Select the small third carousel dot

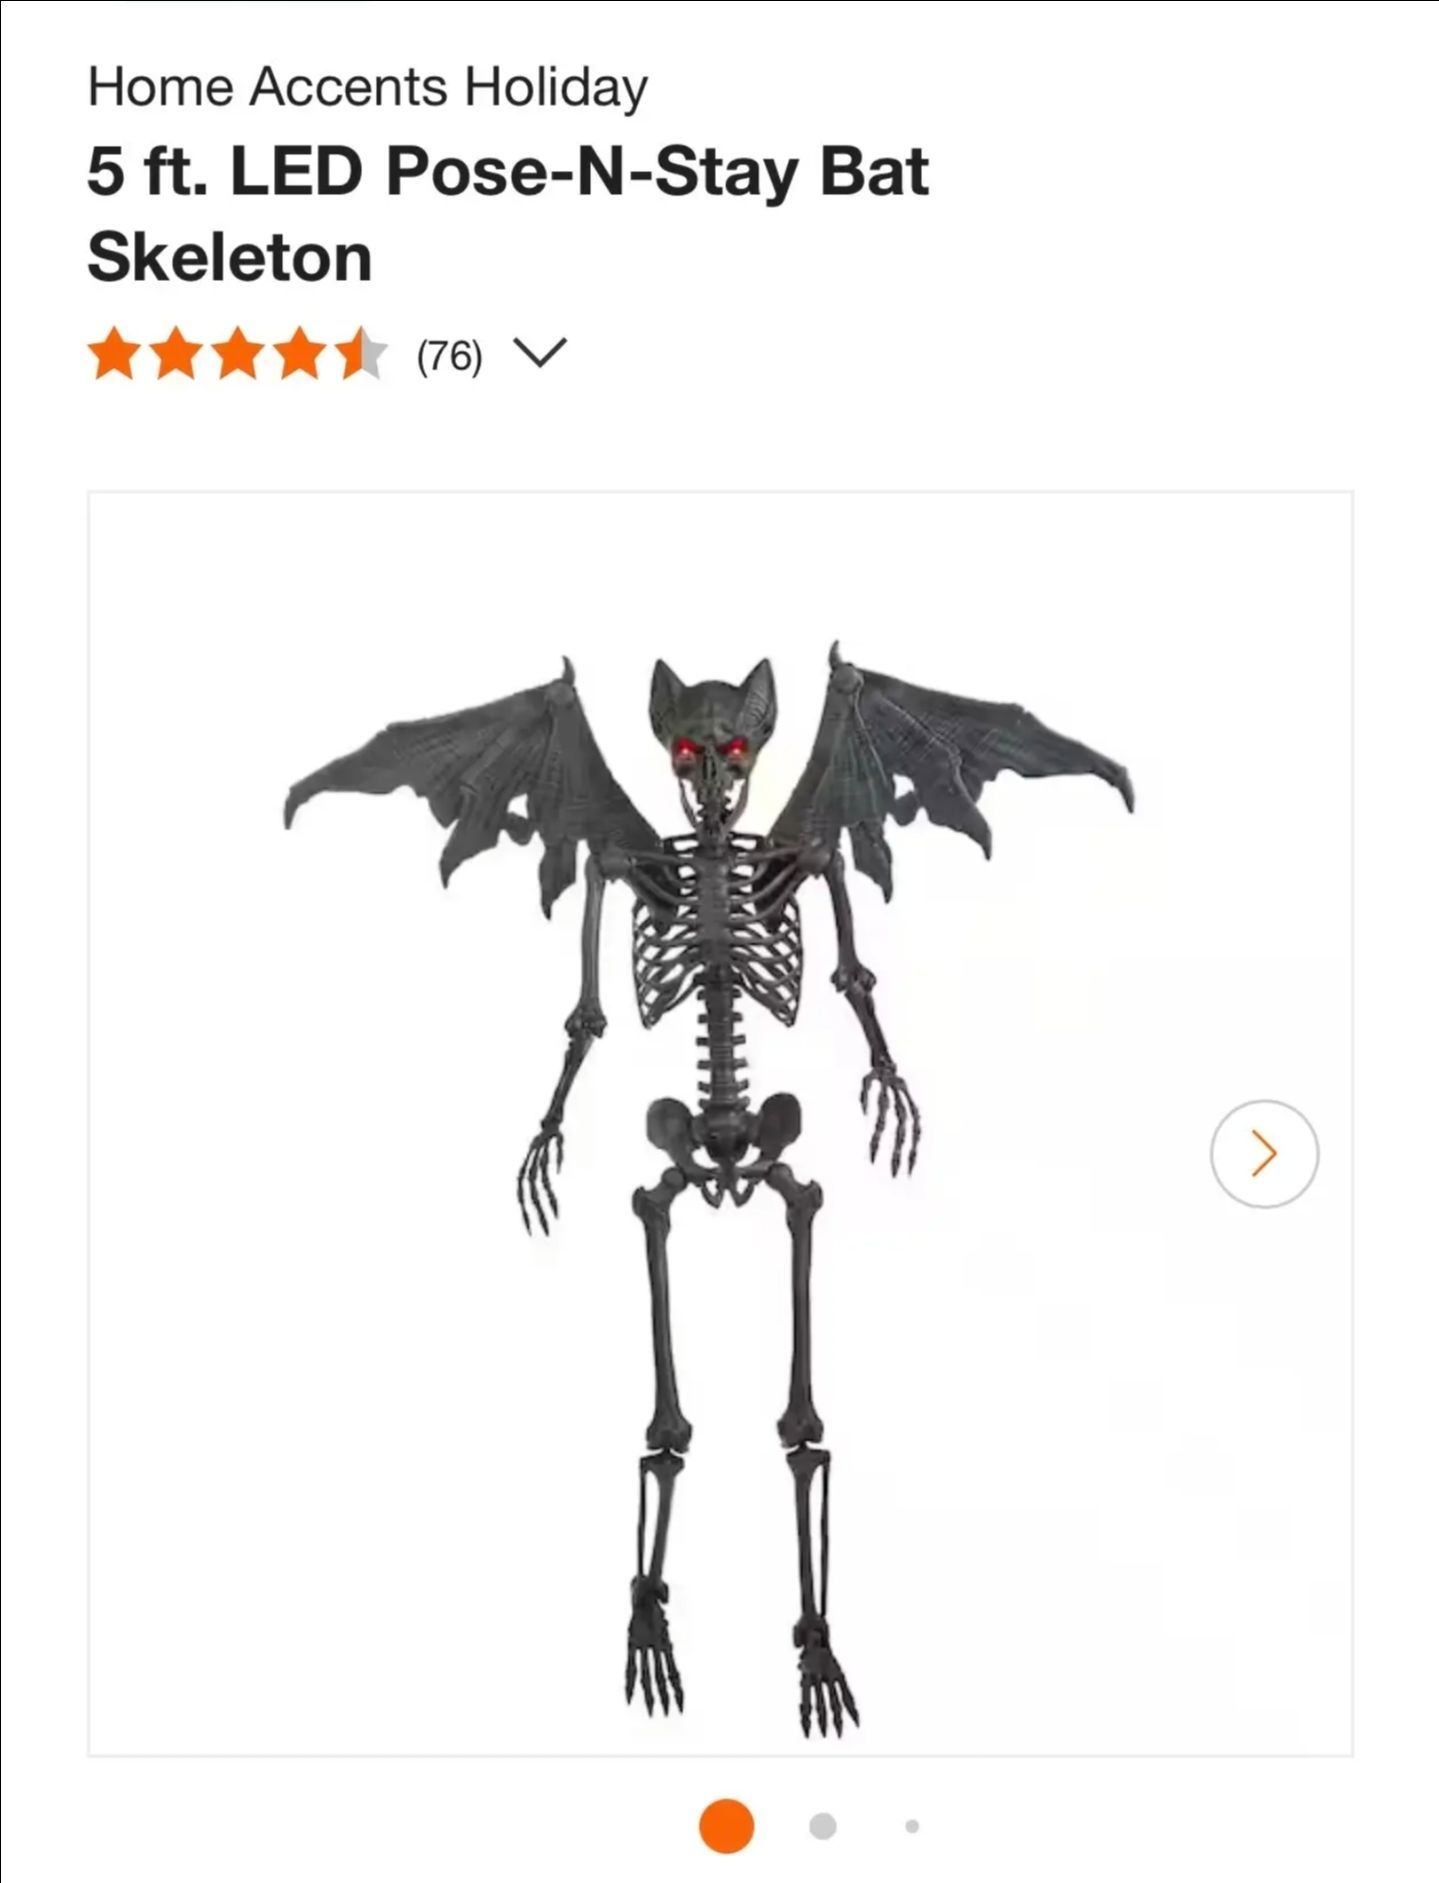tap(912, 1826)
